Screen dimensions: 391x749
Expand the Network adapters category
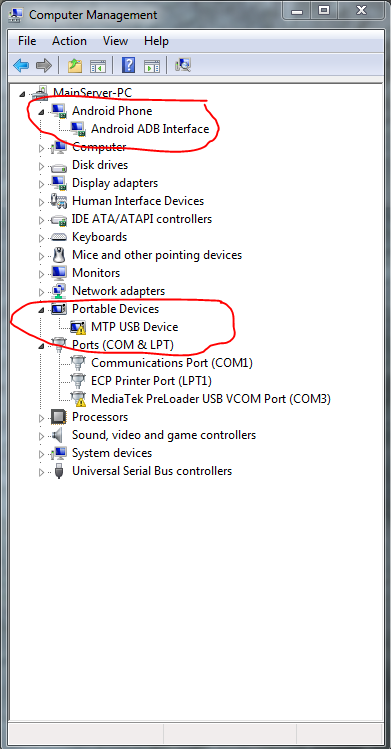41,292
